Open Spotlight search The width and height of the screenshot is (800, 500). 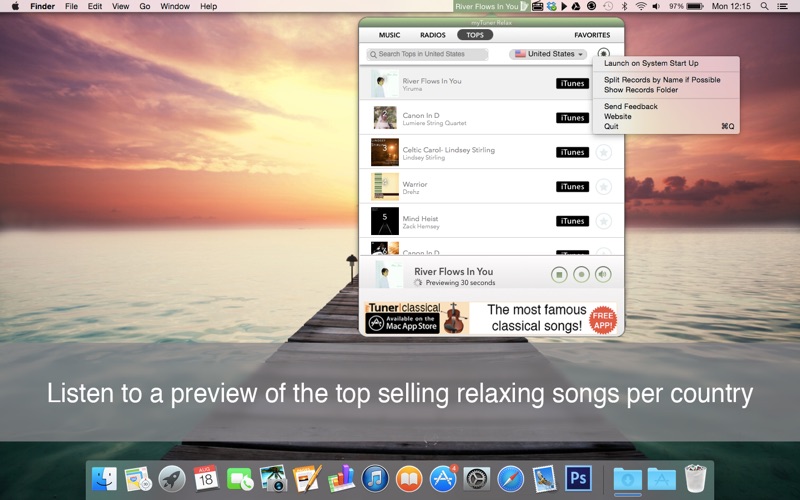coord(764,6)
